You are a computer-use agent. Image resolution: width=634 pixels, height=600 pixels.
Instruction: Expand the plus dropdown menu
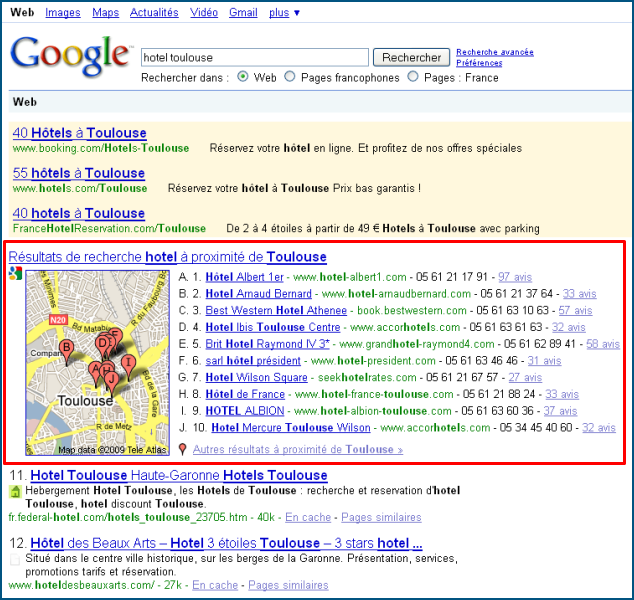click(284, 13)
